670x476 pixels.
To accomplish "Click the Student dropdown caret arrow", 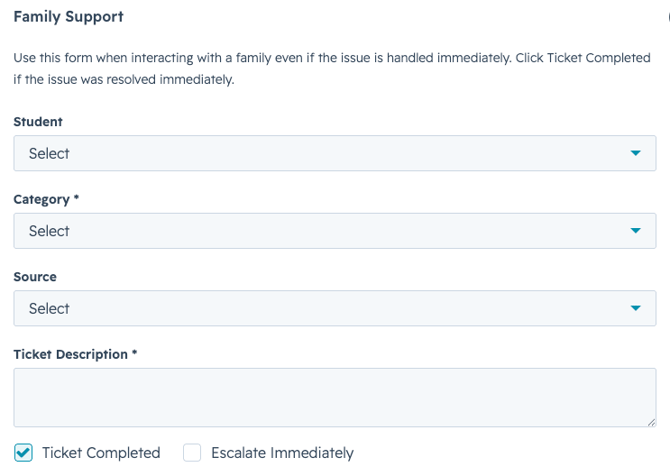I will click(635, 153).
